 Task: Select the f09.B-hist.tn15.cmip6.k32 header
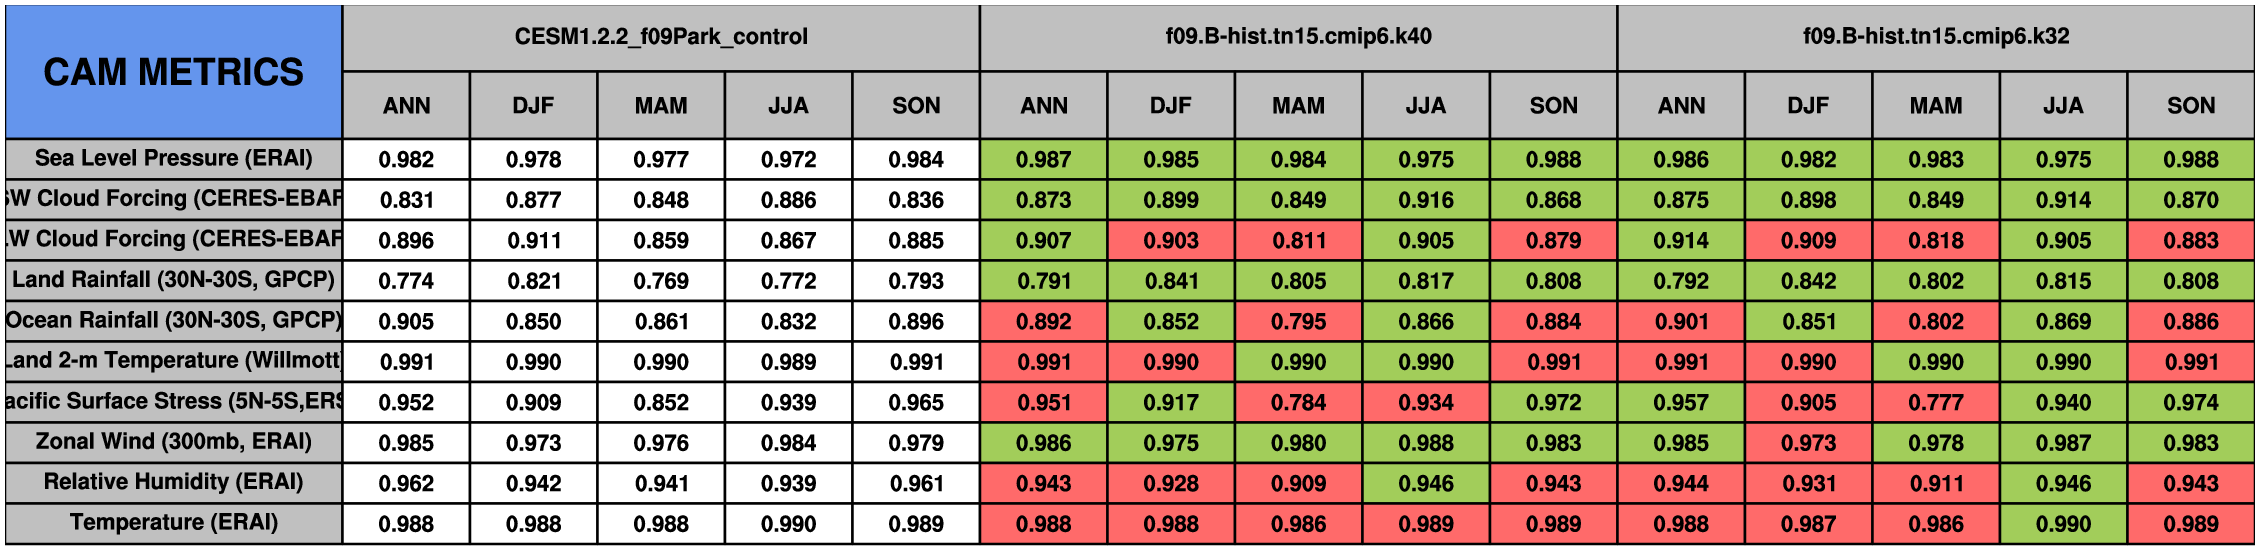pos(1935,37)
